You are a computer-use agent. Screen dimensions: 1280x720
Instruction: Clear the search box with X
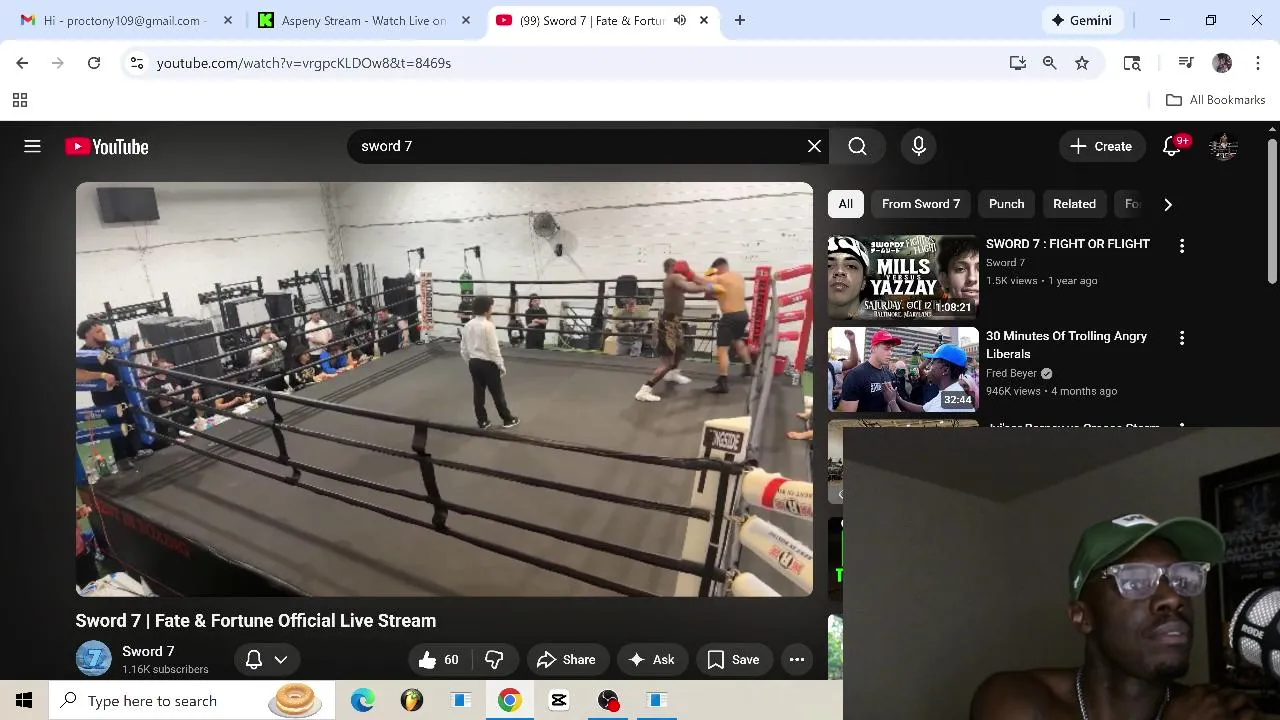click(814, 146)
